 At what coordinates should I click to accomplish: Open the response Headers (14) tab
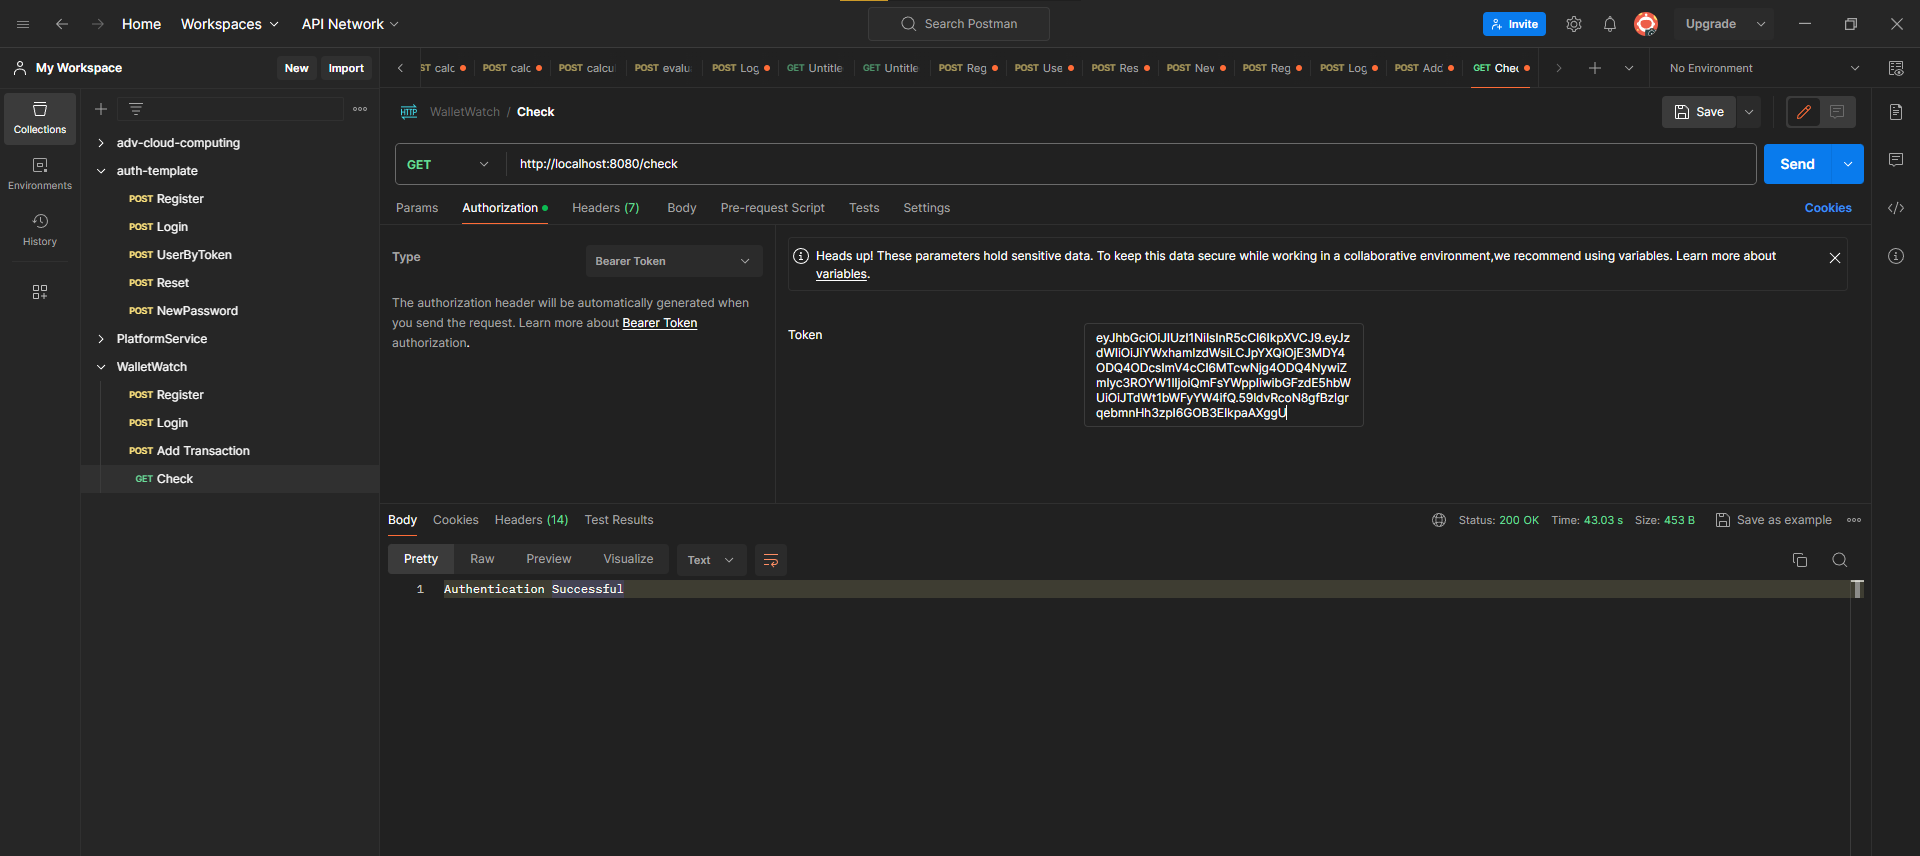click(x=531, y=520)
